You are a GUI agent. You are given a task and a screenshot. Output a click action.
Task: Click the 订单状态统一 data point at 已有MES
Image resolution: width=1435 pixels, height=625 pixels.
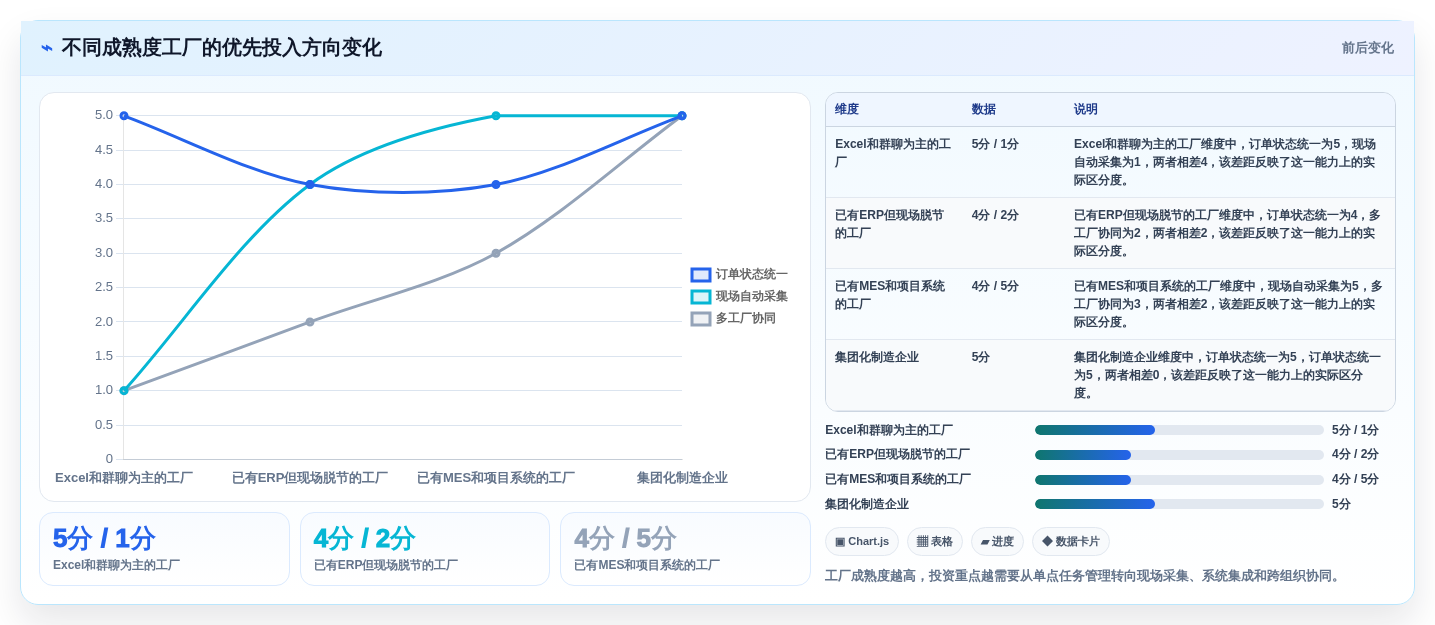pos(496,184)
